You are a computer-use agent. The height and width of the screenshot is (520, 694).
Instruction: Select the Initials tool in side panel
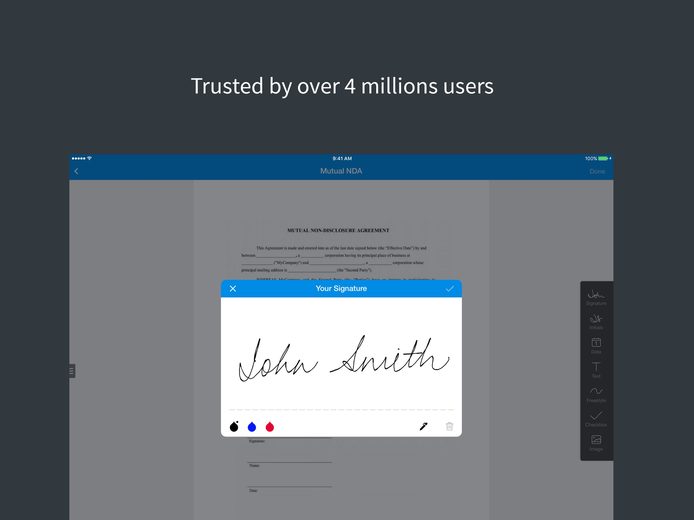(x=596, y=322)
